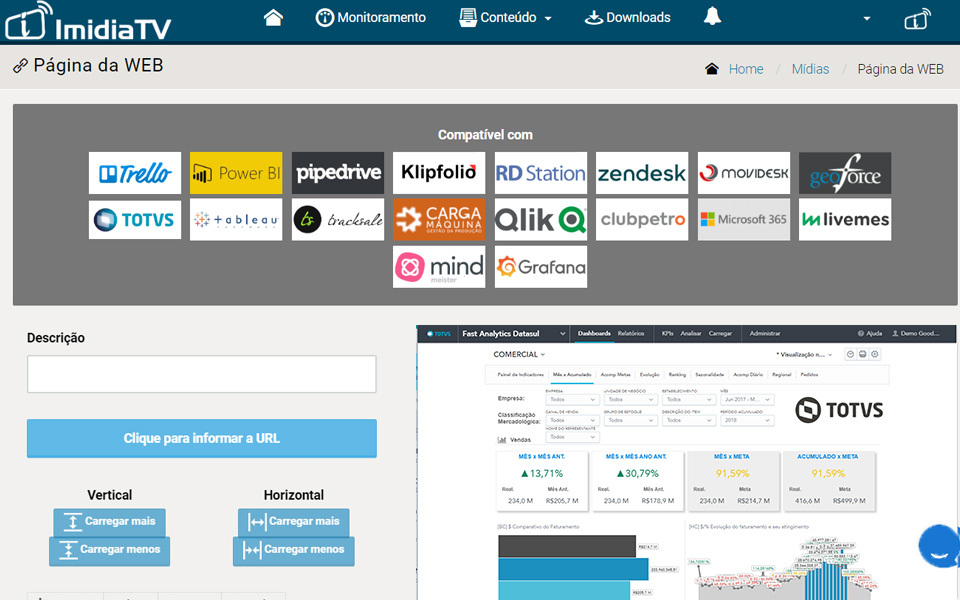
Task: Click the Tableau logo tile
Action: tap(236, 219)
